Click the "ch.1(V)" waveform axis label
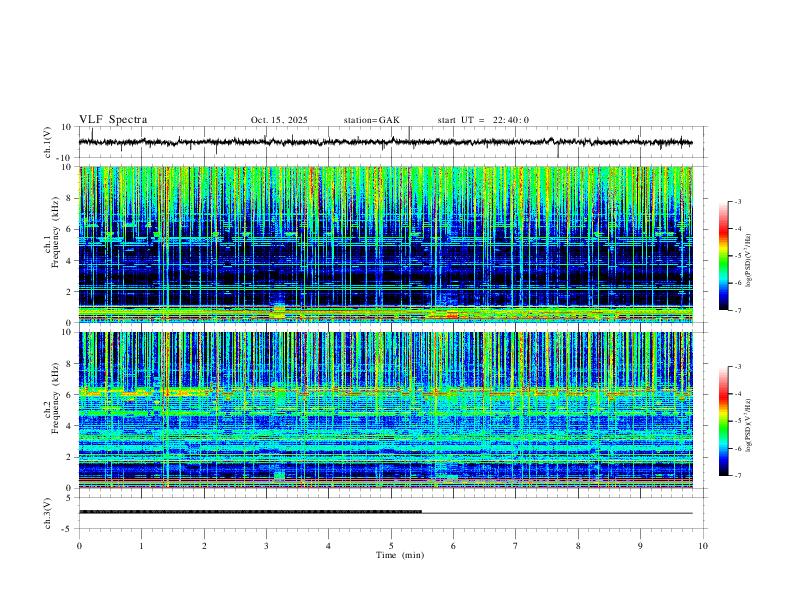This screenshot has width=792, height=612. 48,142
